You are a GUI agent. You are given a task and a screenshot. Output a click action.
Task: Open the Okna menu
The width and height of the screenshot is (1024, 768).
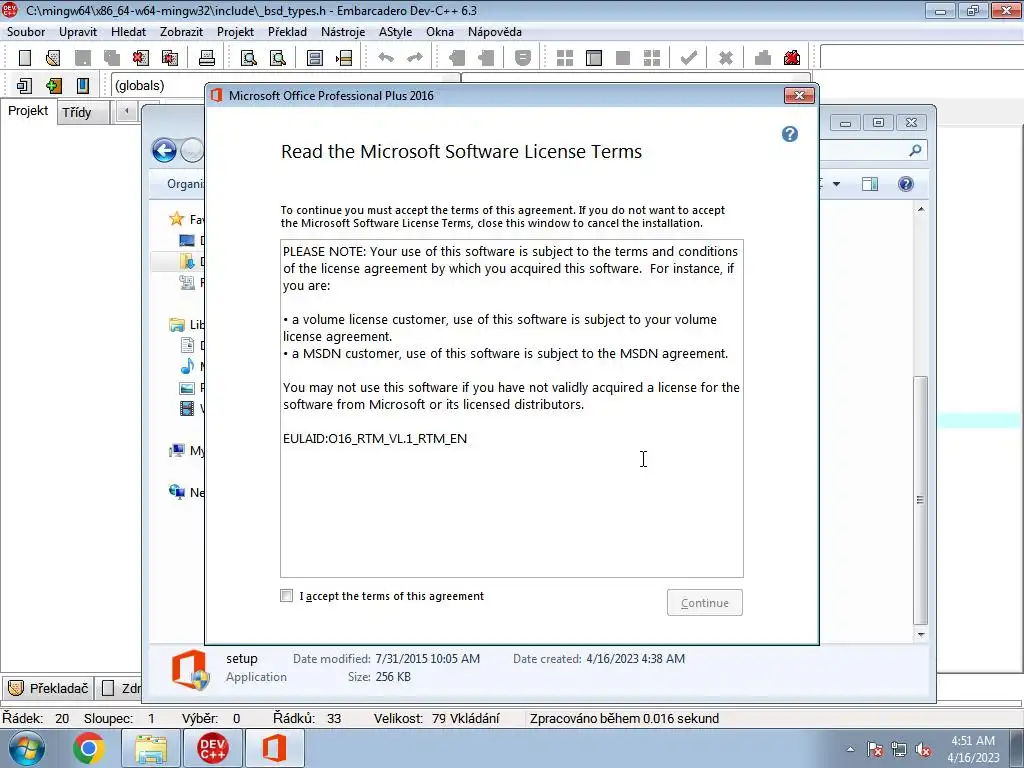point(440,32)
